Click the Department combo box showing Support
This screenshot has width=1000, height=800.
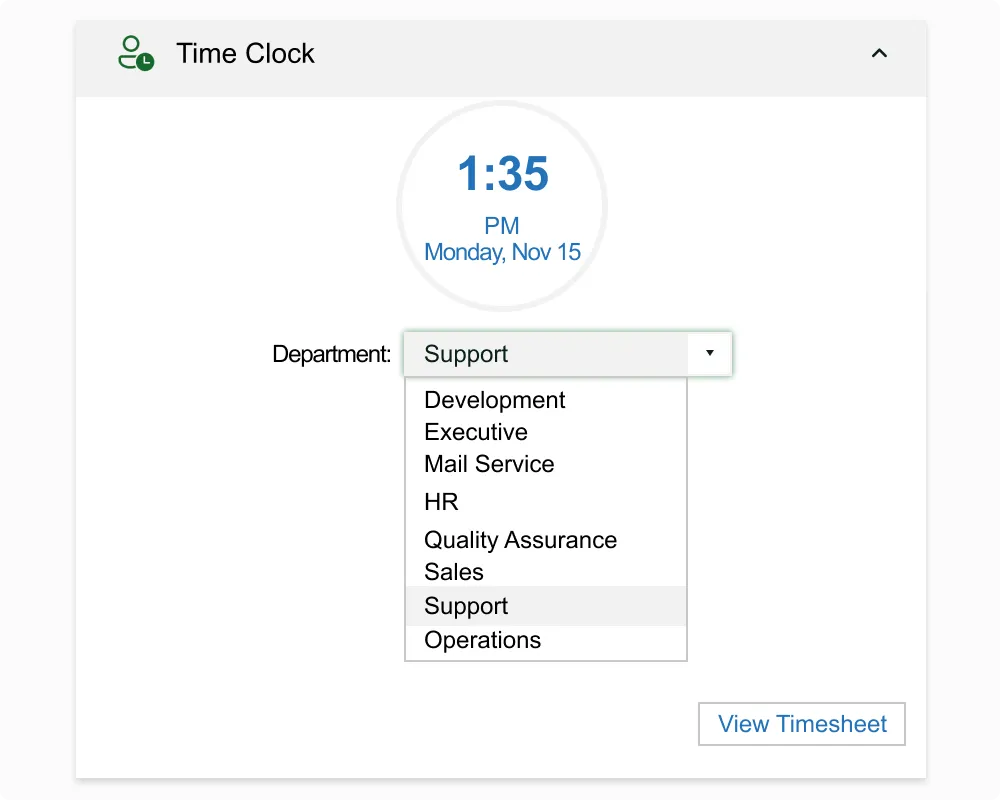pyautogui.click(x=546, y=354)
